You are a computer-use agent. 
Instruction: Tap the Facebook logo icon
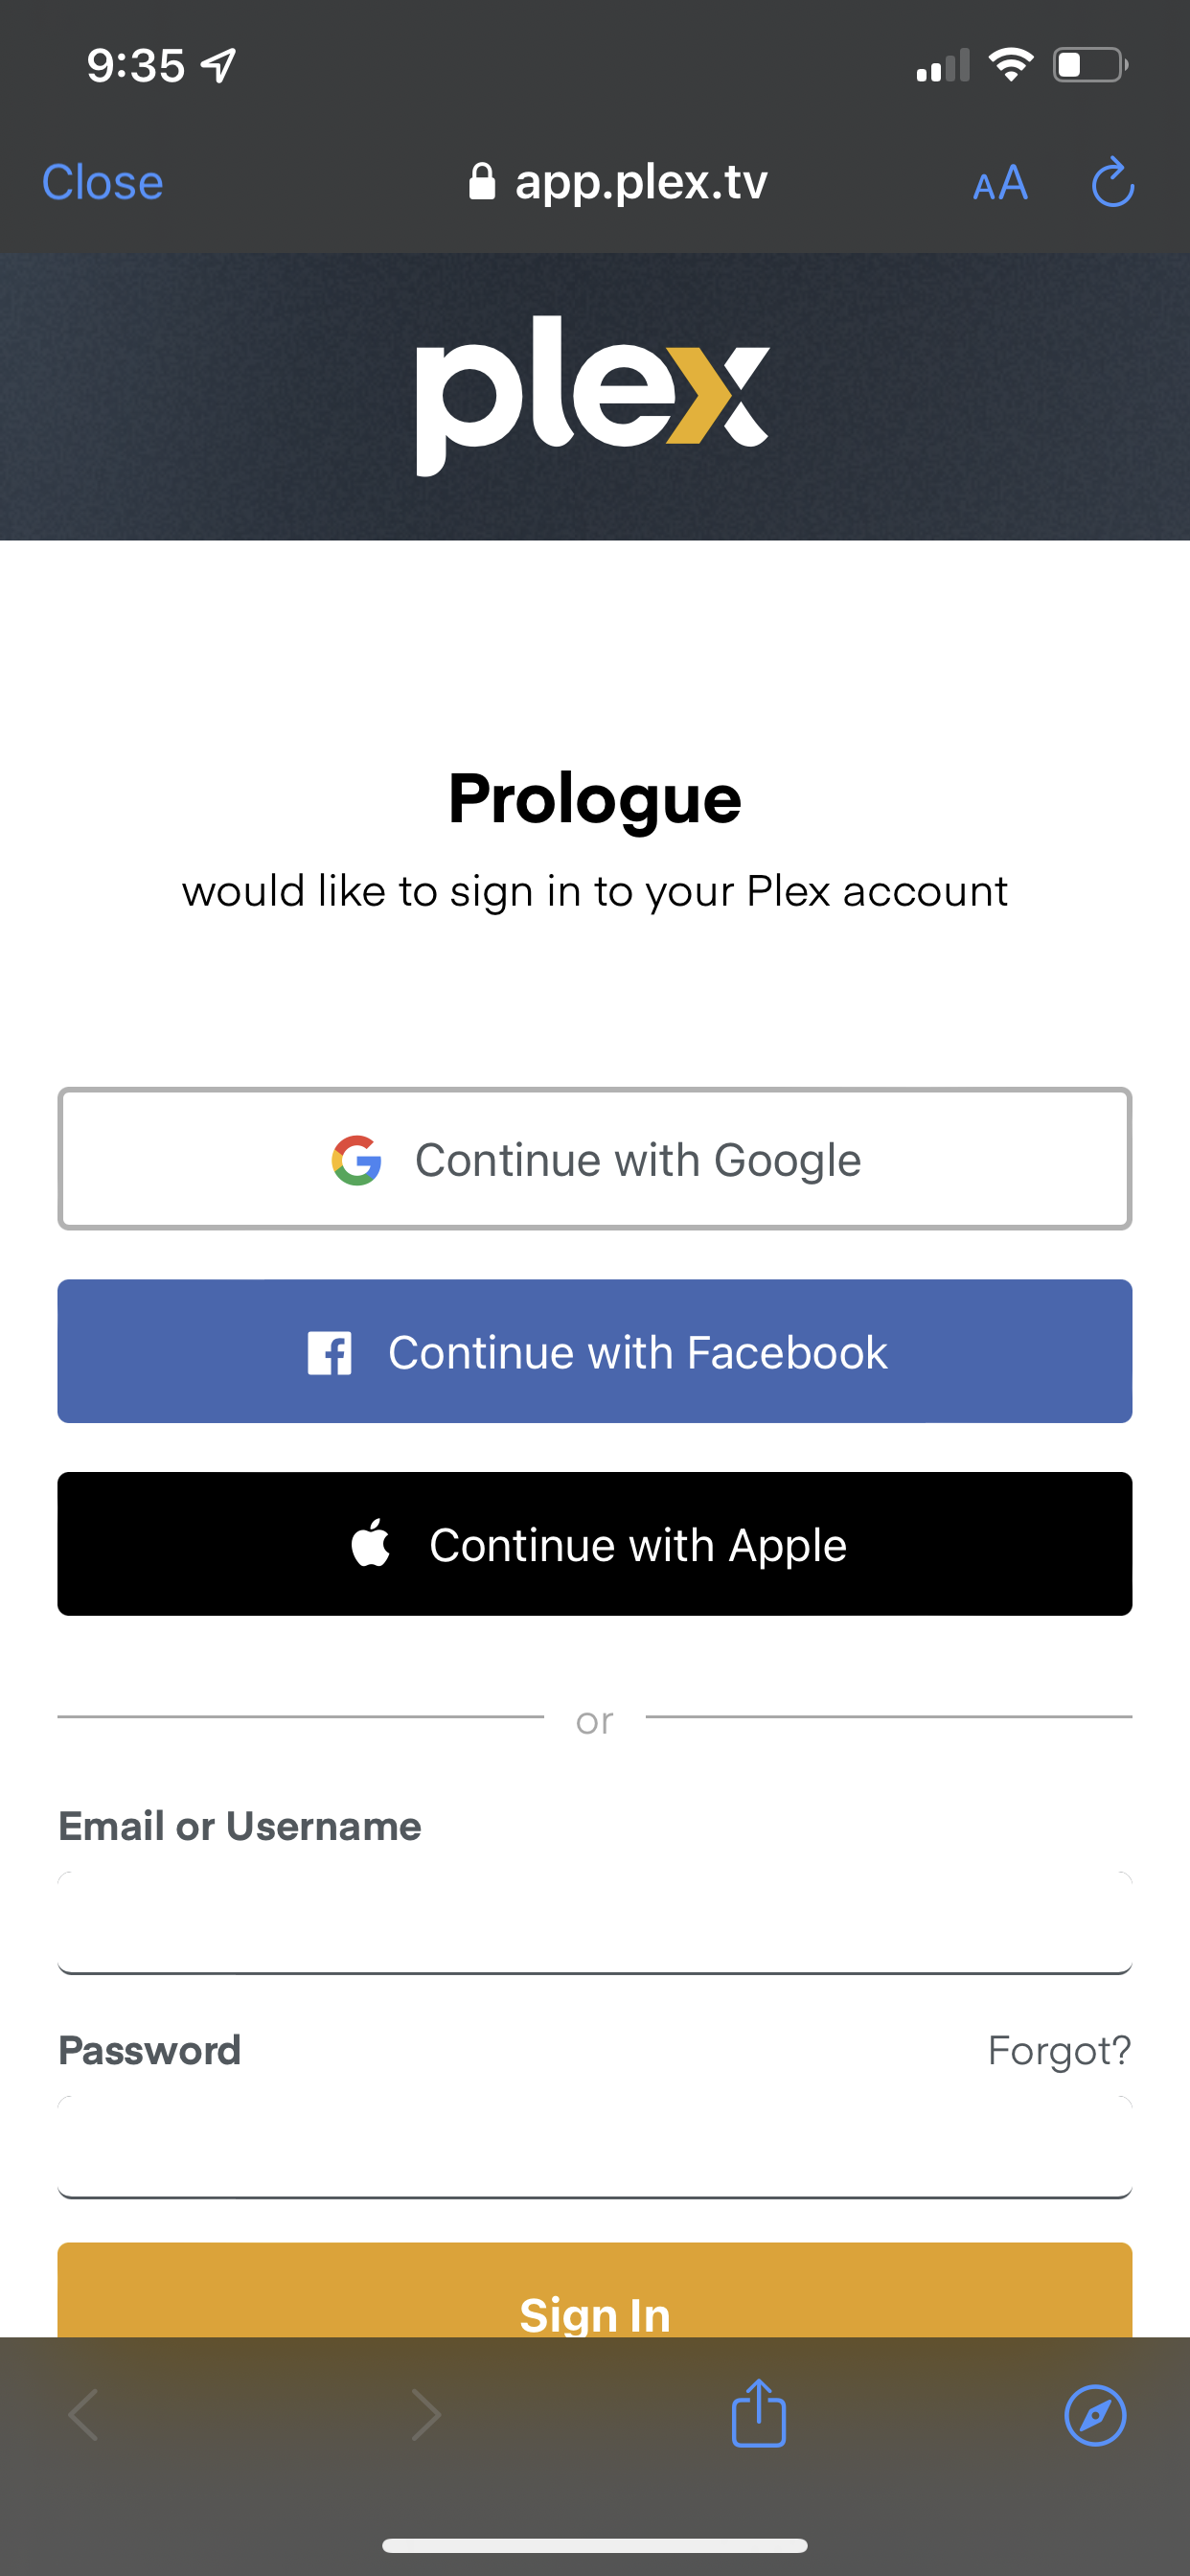point(329,1353)
